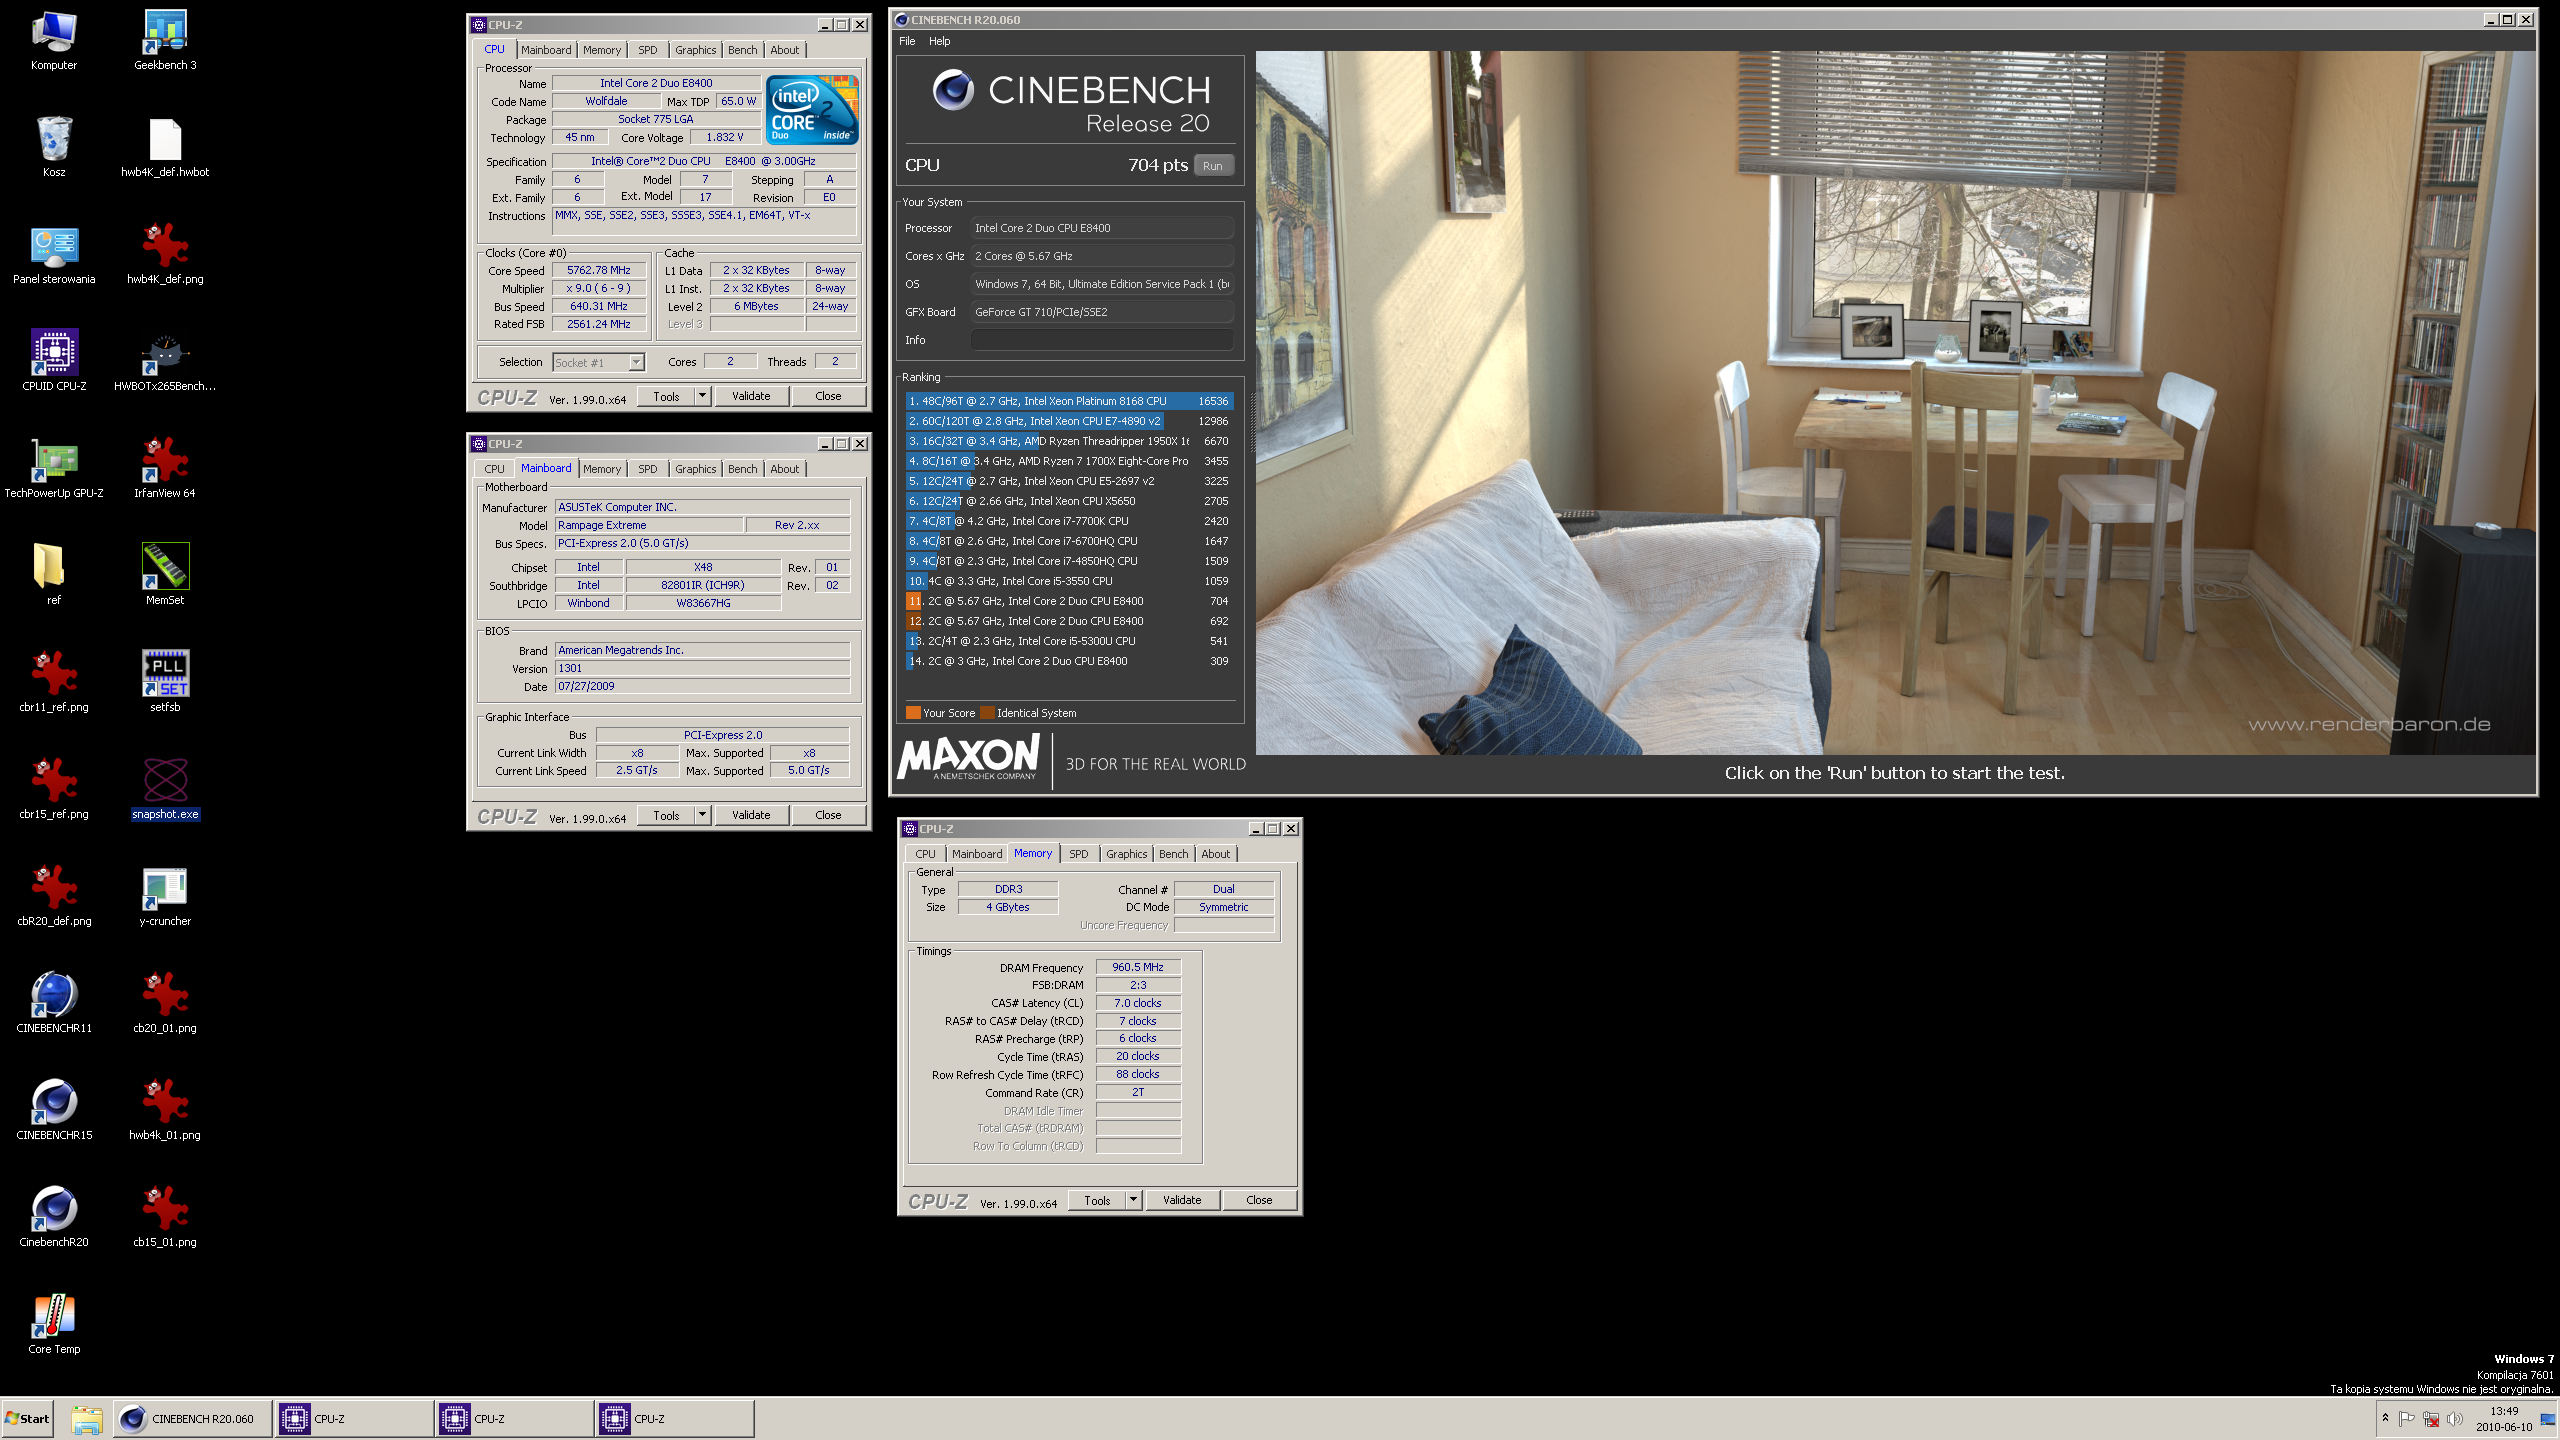Click the Info input field in Cinebench
Viewport: 2560px width, 1440px height.
click(1102, 340)
